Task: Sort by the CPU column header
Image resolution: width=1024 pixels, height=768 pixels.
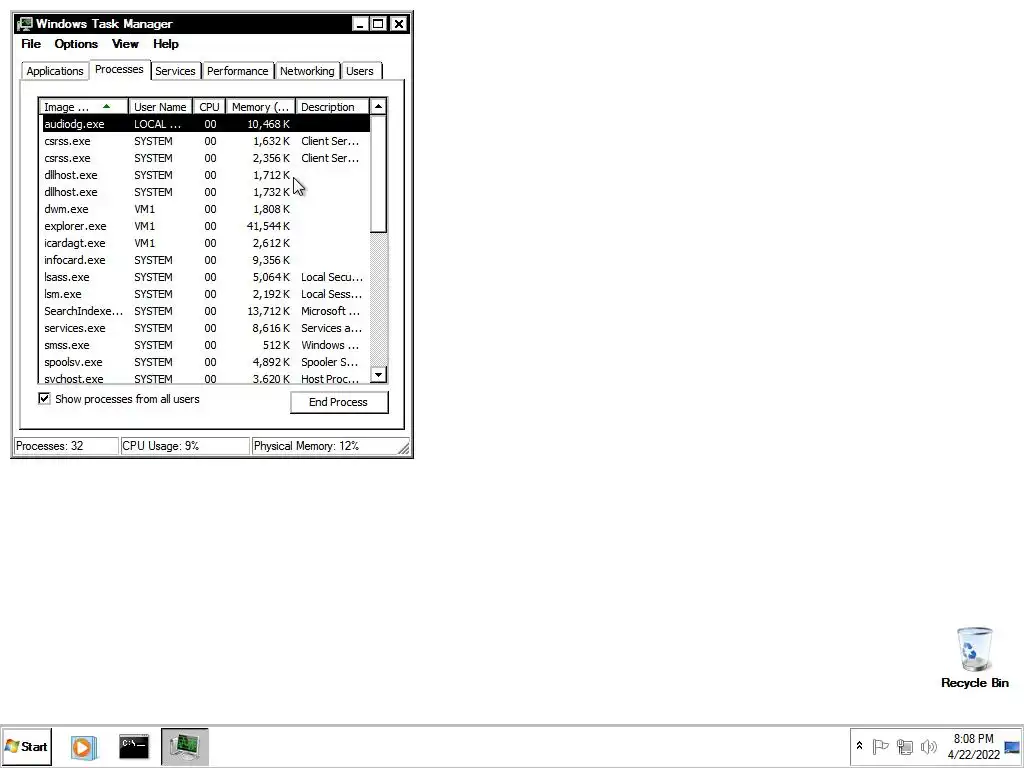Action: pyautogui.click(x=210, y=106)
